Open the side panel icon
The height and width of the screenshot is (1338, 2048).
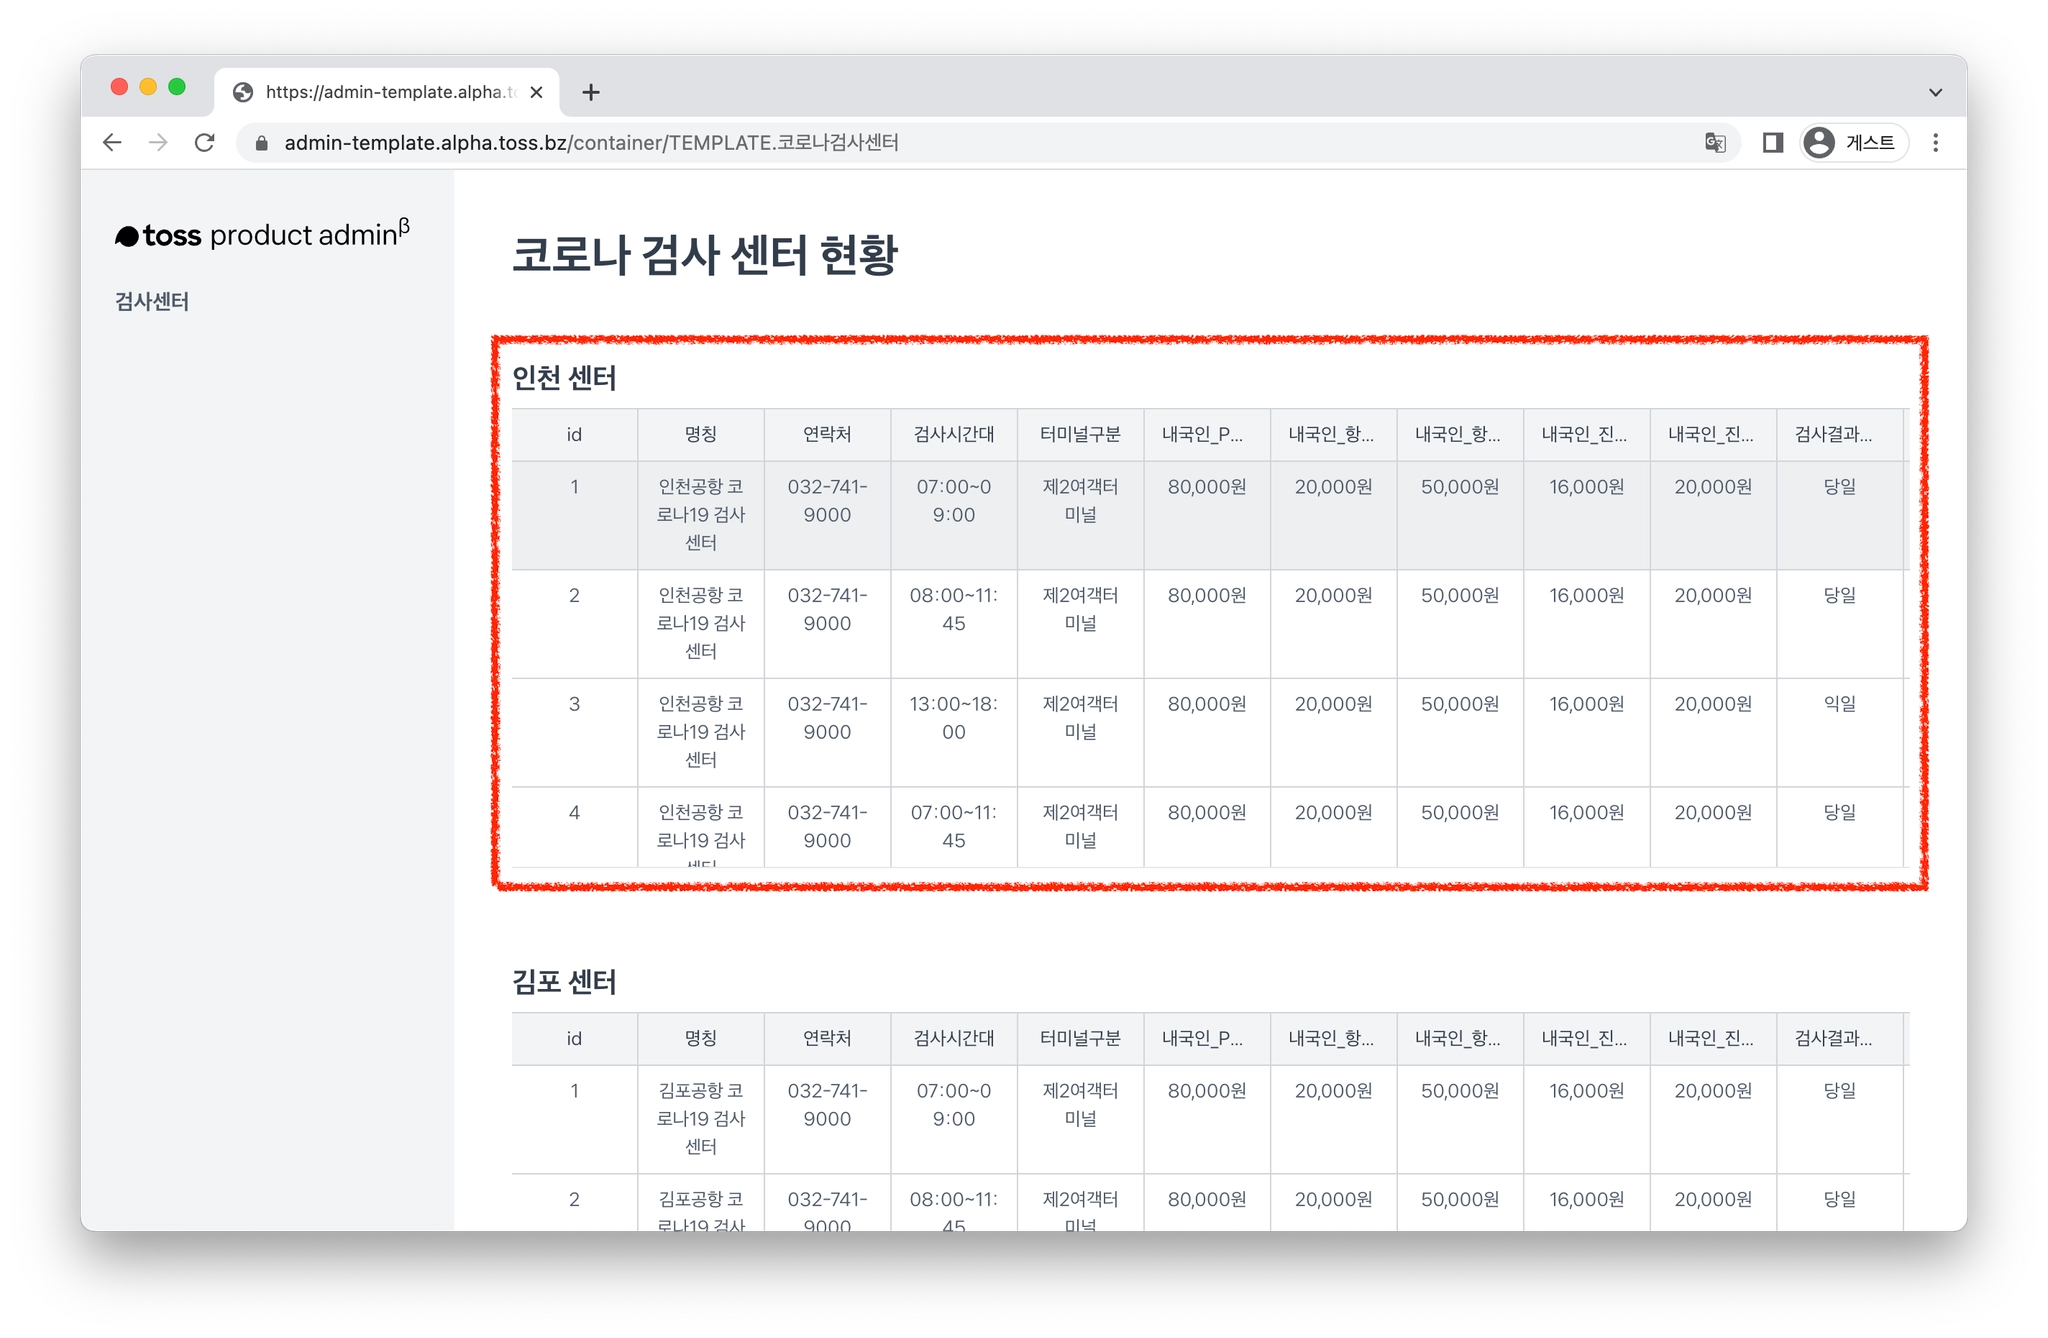[1773, 143]
